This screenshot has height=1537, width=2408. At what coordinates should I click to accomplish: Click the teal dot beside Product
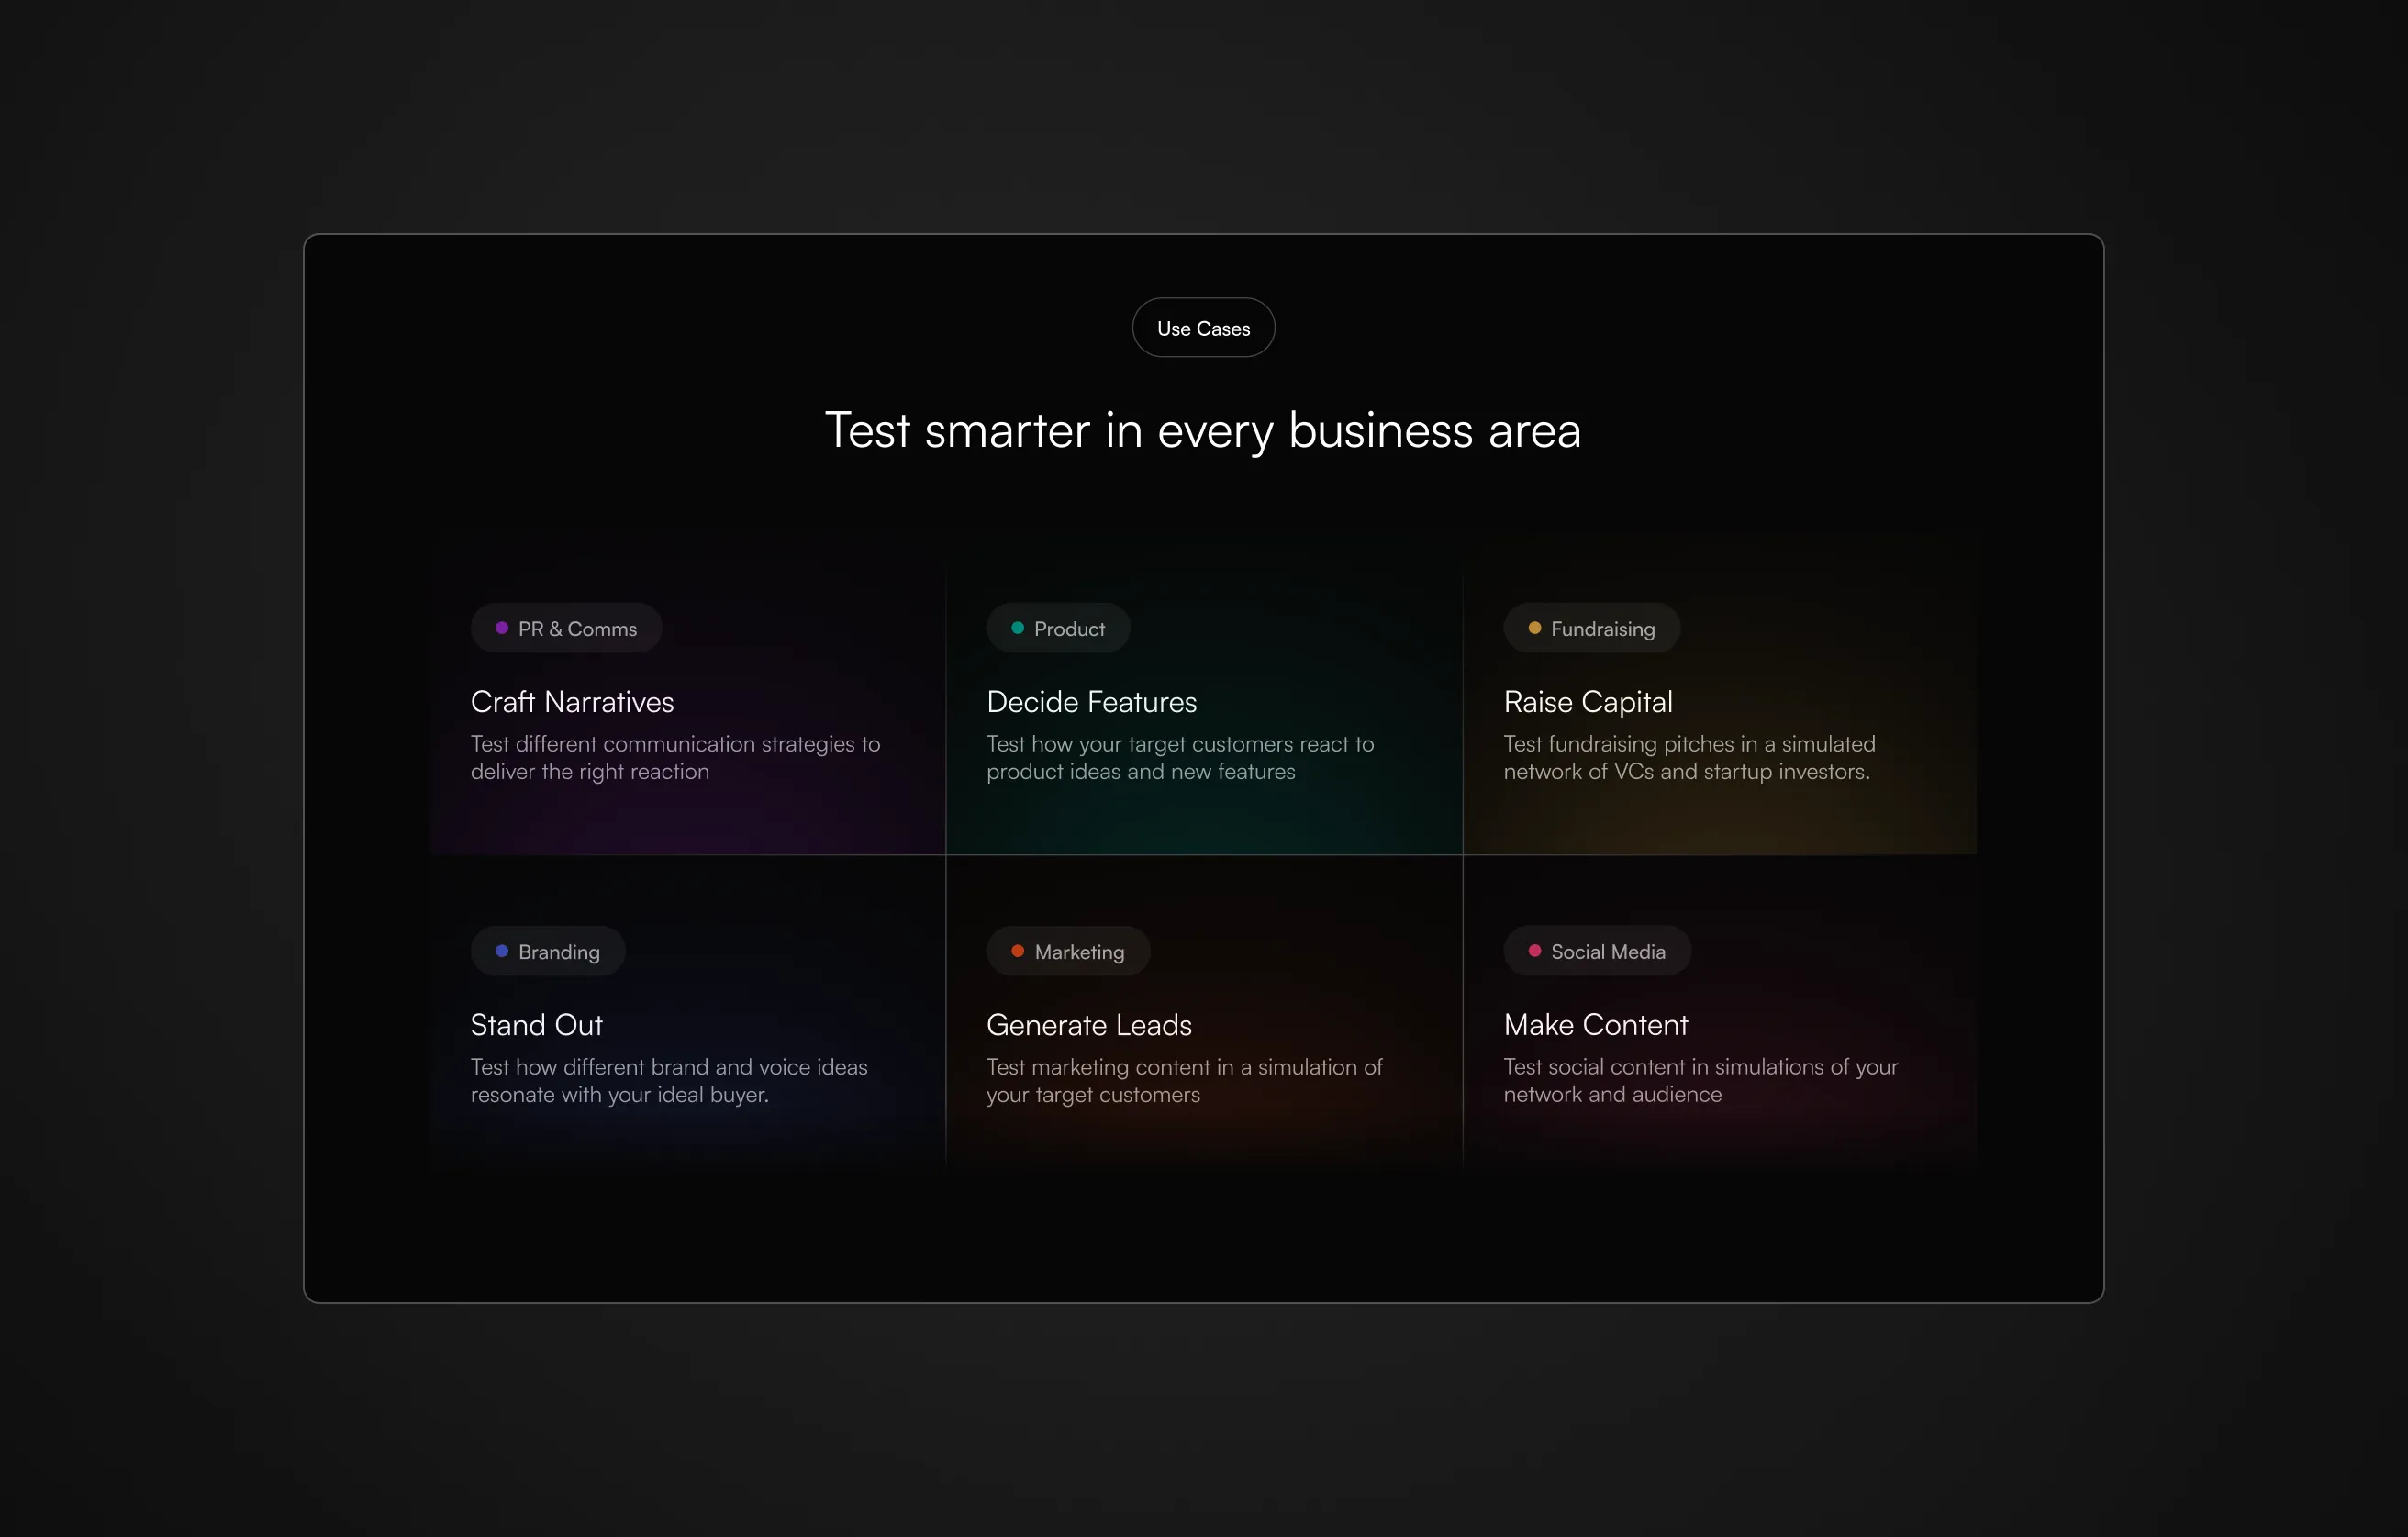[1017, 628]
